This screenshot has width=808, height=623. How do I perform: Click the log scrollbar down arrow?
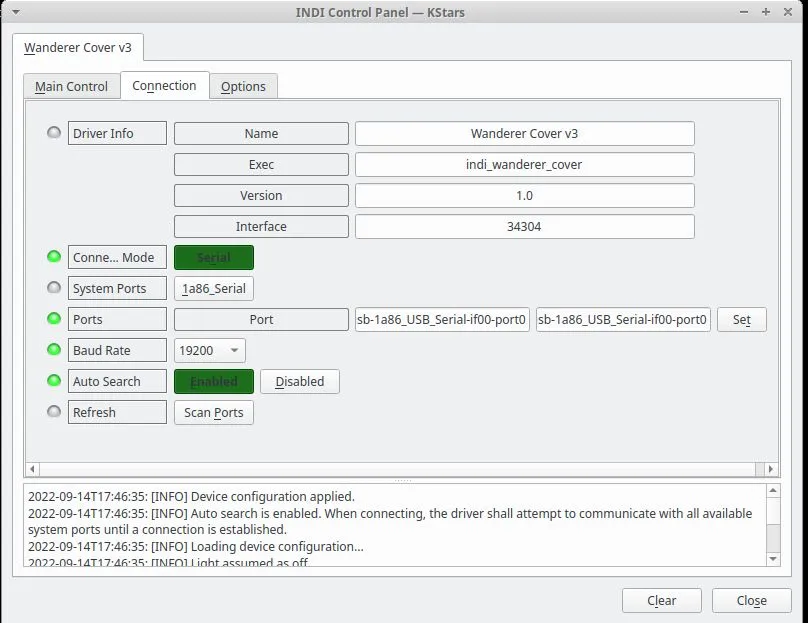point(773,559)
